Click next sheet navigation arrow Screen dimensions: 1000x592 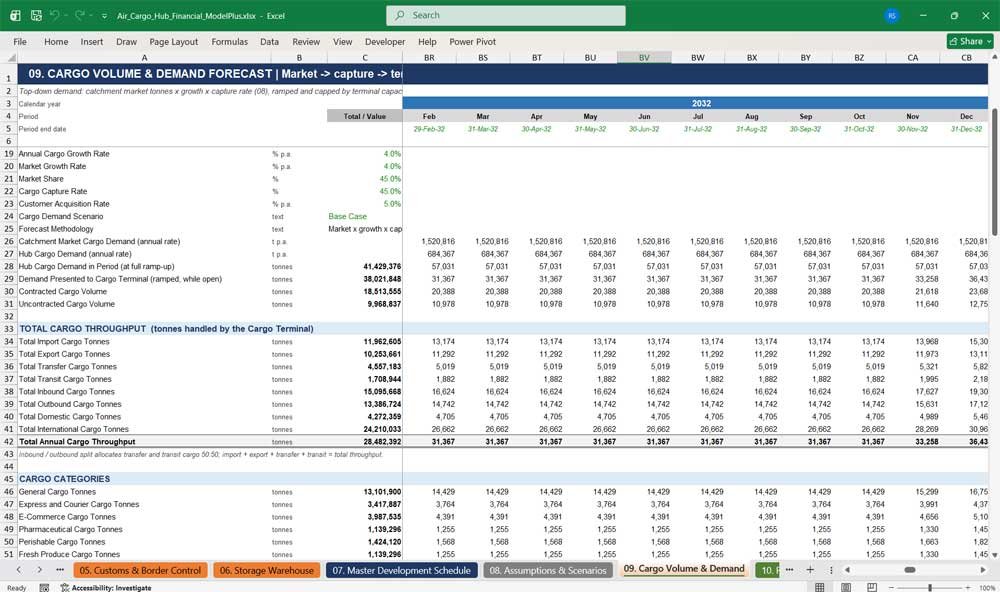coord(40,570)
